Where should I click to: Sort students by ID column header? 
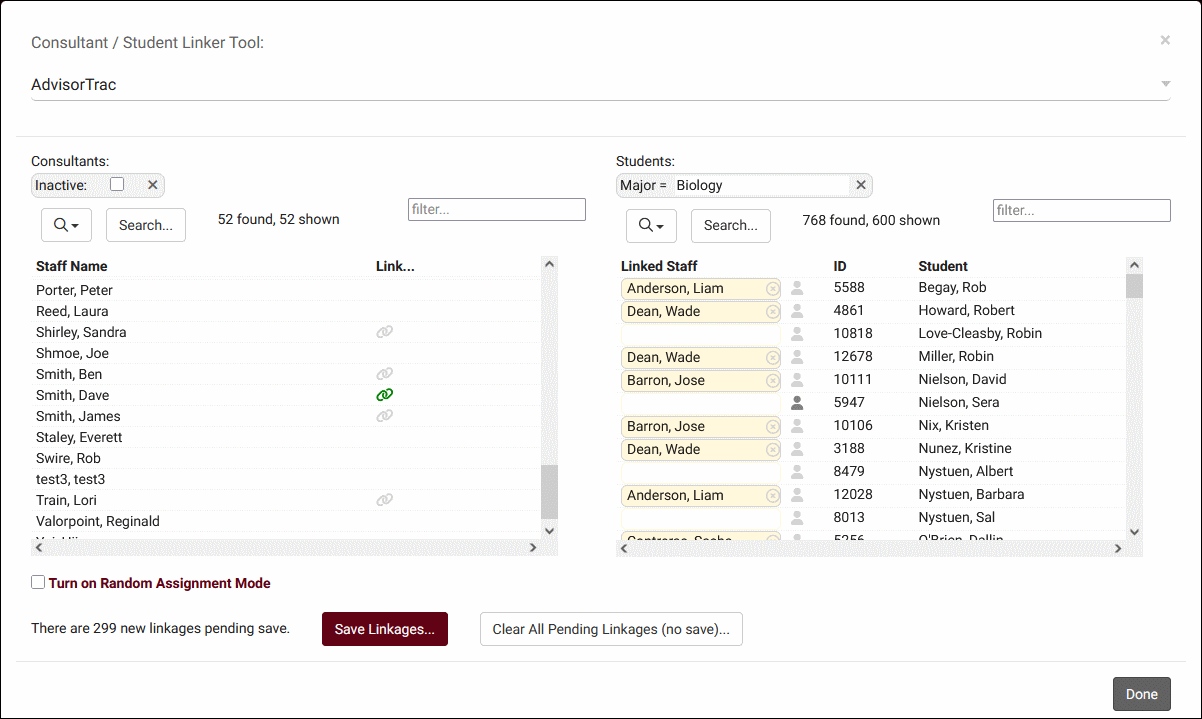click(840, 266)
